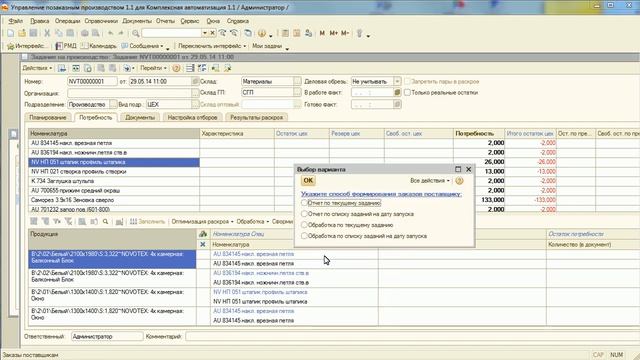Click the Cut scissors icon
Screen dimensions: 640x360
point(47,33)
